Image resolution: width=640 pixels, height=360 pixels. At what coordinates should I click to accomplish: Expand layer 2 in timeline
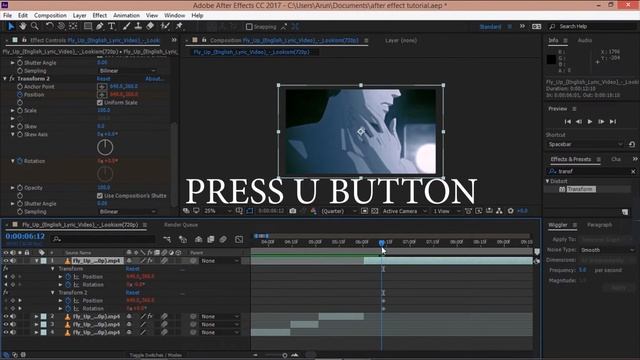[x=36, y=317]
